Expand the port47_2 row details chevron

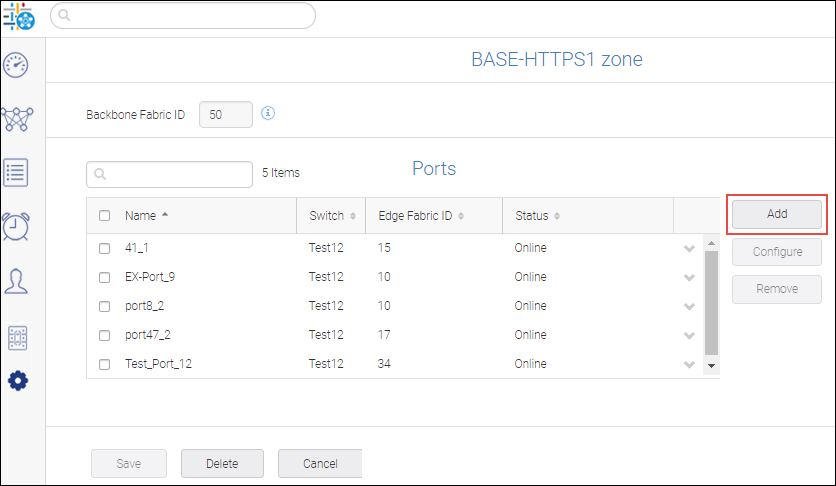tap(689, 335)
